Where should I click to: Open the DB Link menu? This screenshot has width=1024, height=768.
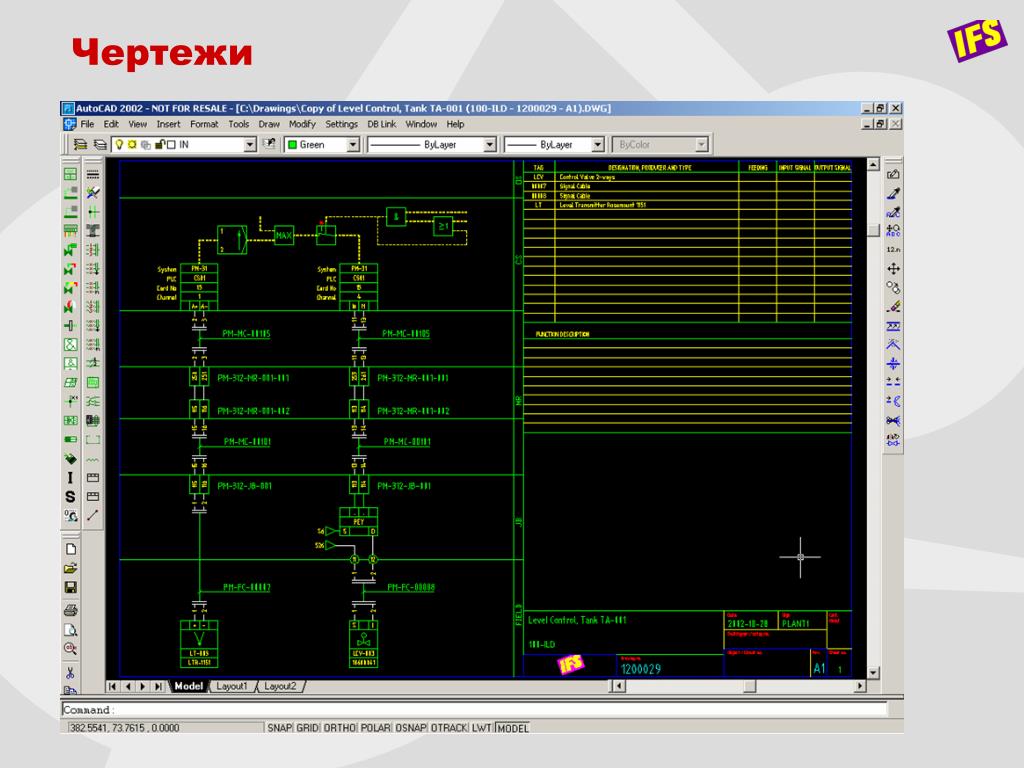pyautogui.click(x=381, y=124)
